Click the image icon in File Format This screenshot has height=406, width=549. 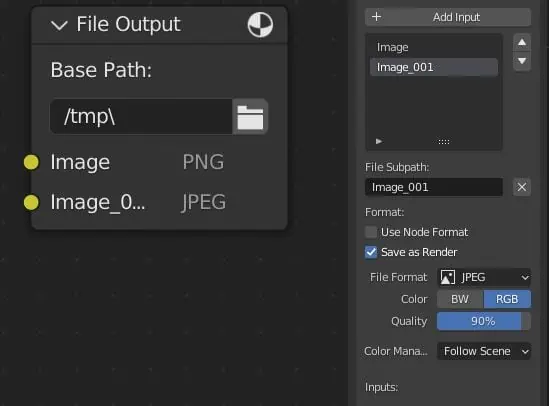(x=448, y=277)
